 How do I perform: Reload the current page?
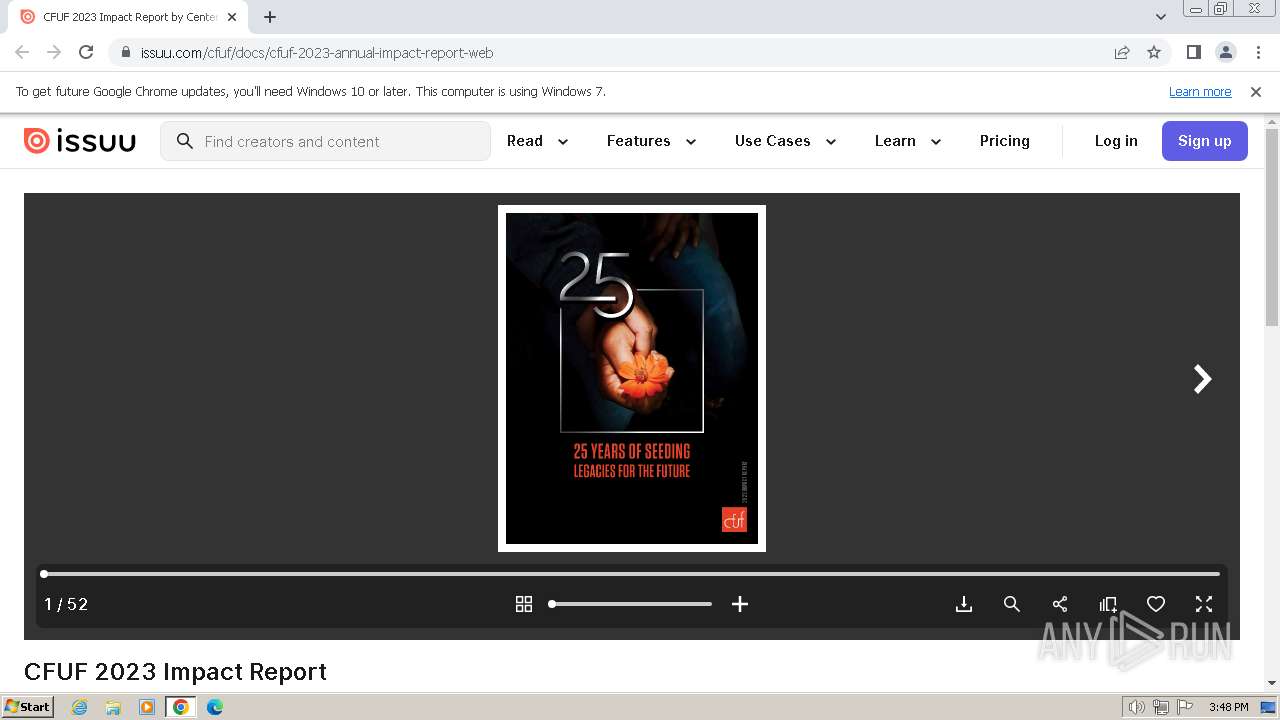pos(86,52)
